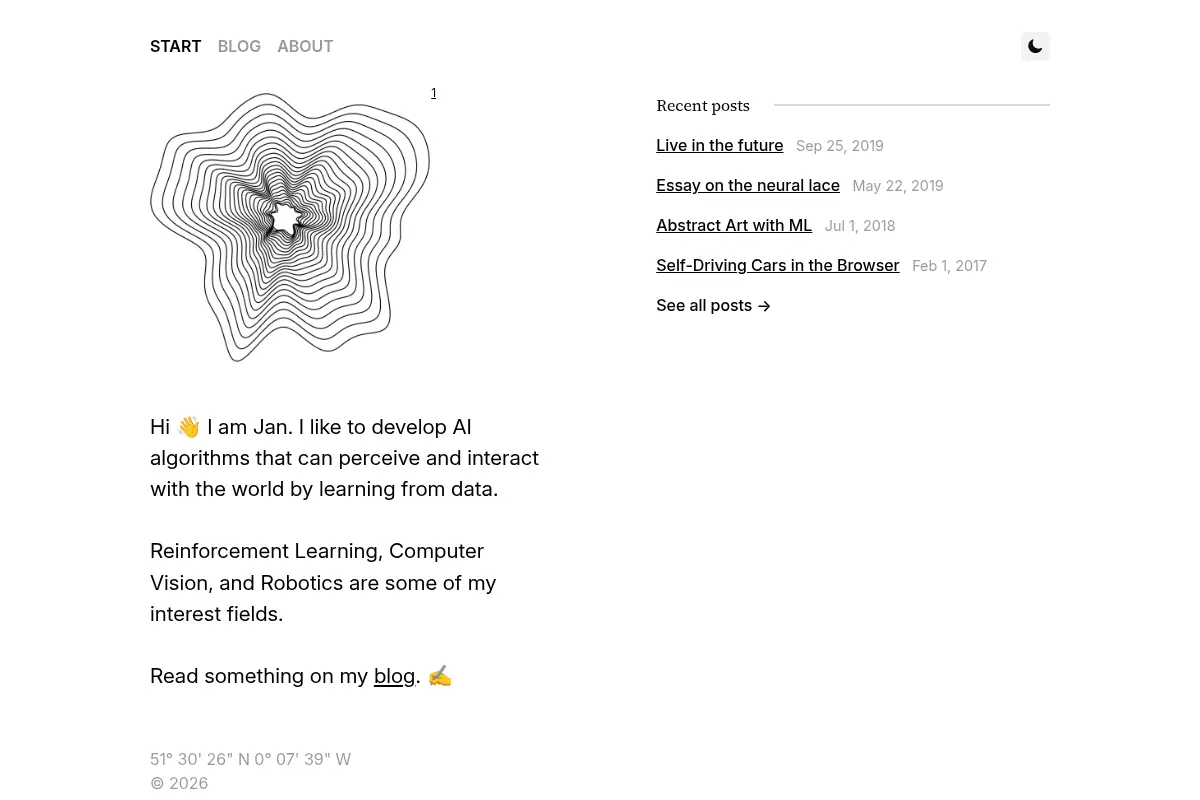Click the Sep 25, 2019 date

coord(840,146)
